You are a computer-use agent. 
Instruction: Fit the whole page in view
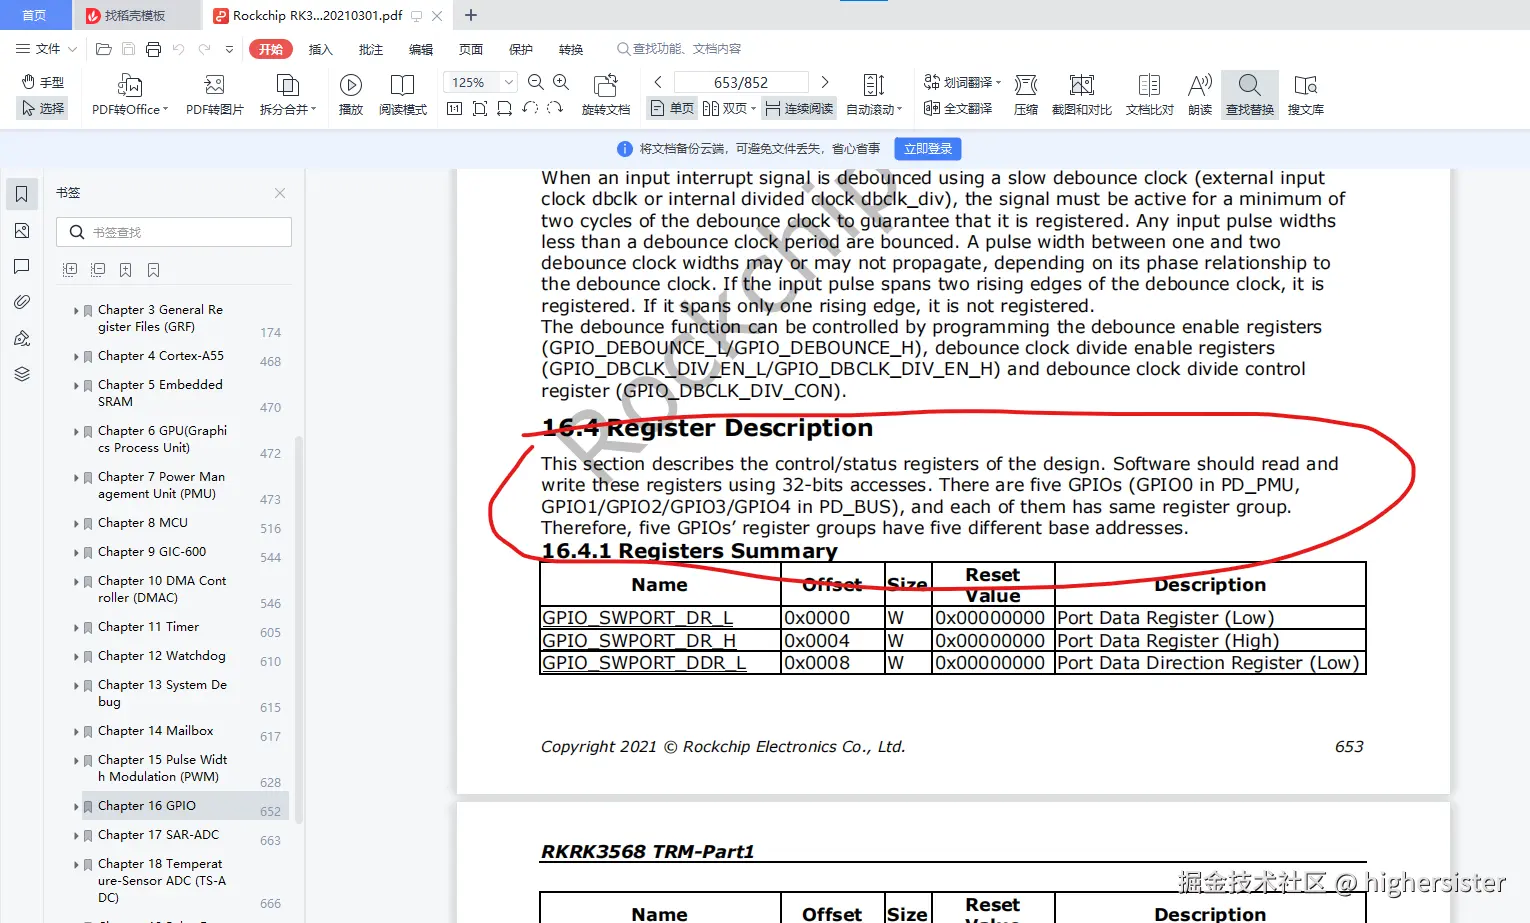pyautogui.click(x=480, y=108)
